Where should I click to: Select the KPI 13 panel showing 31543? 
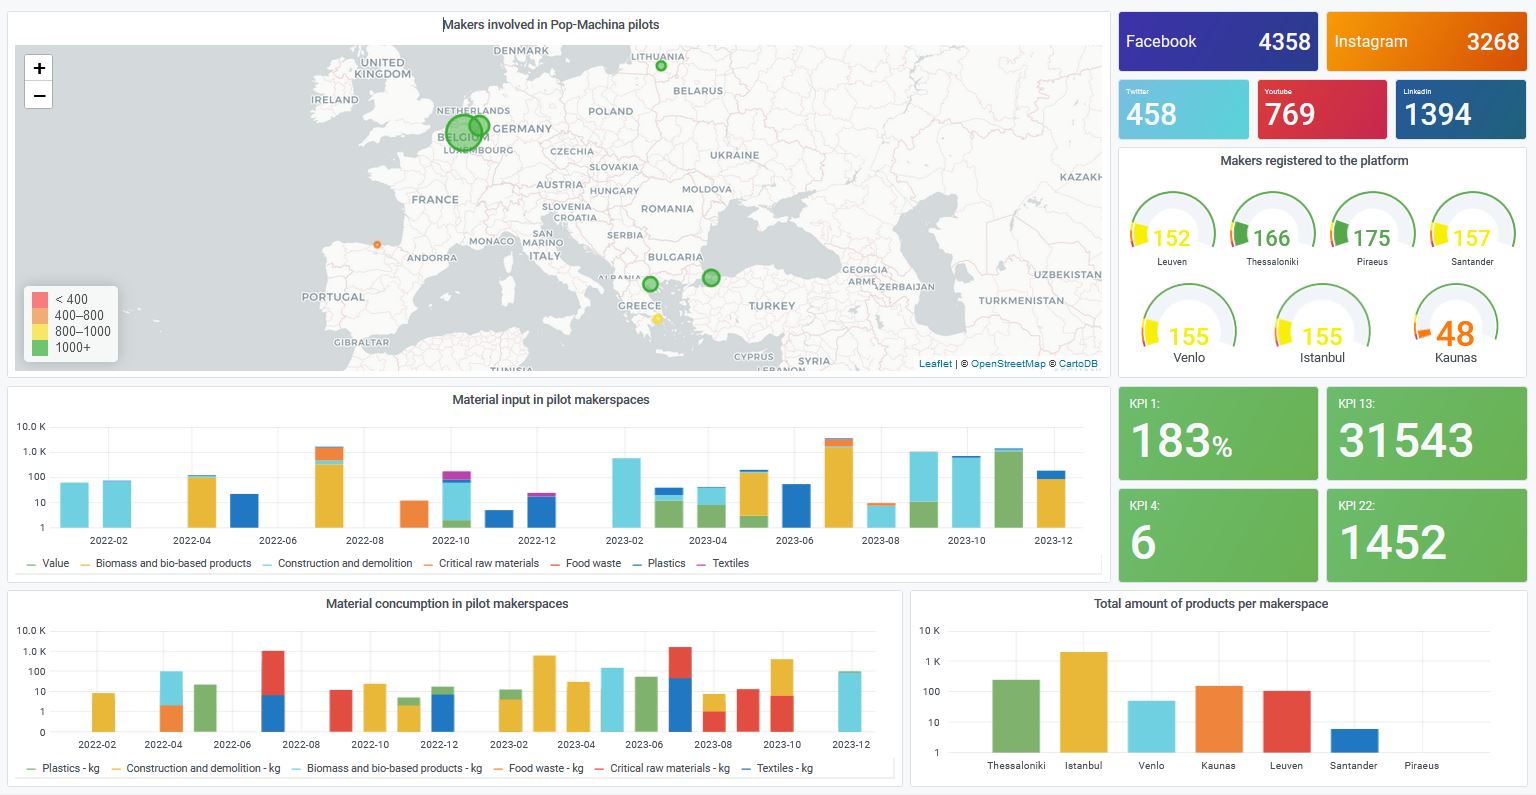1427,434
